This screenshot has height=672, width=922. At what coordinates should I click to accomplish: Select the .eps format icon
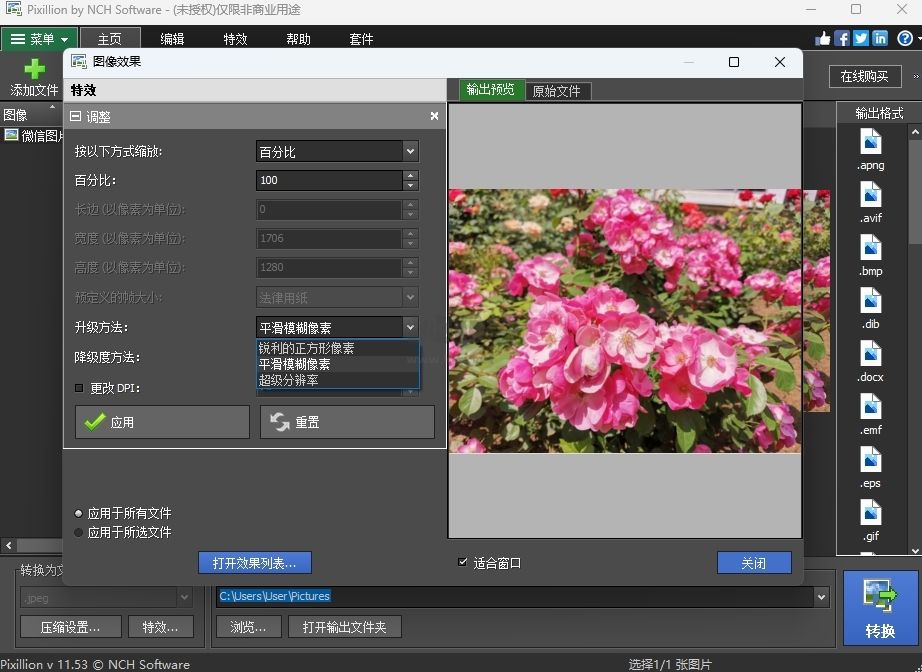pyautogui.click(x=870, y=459)
